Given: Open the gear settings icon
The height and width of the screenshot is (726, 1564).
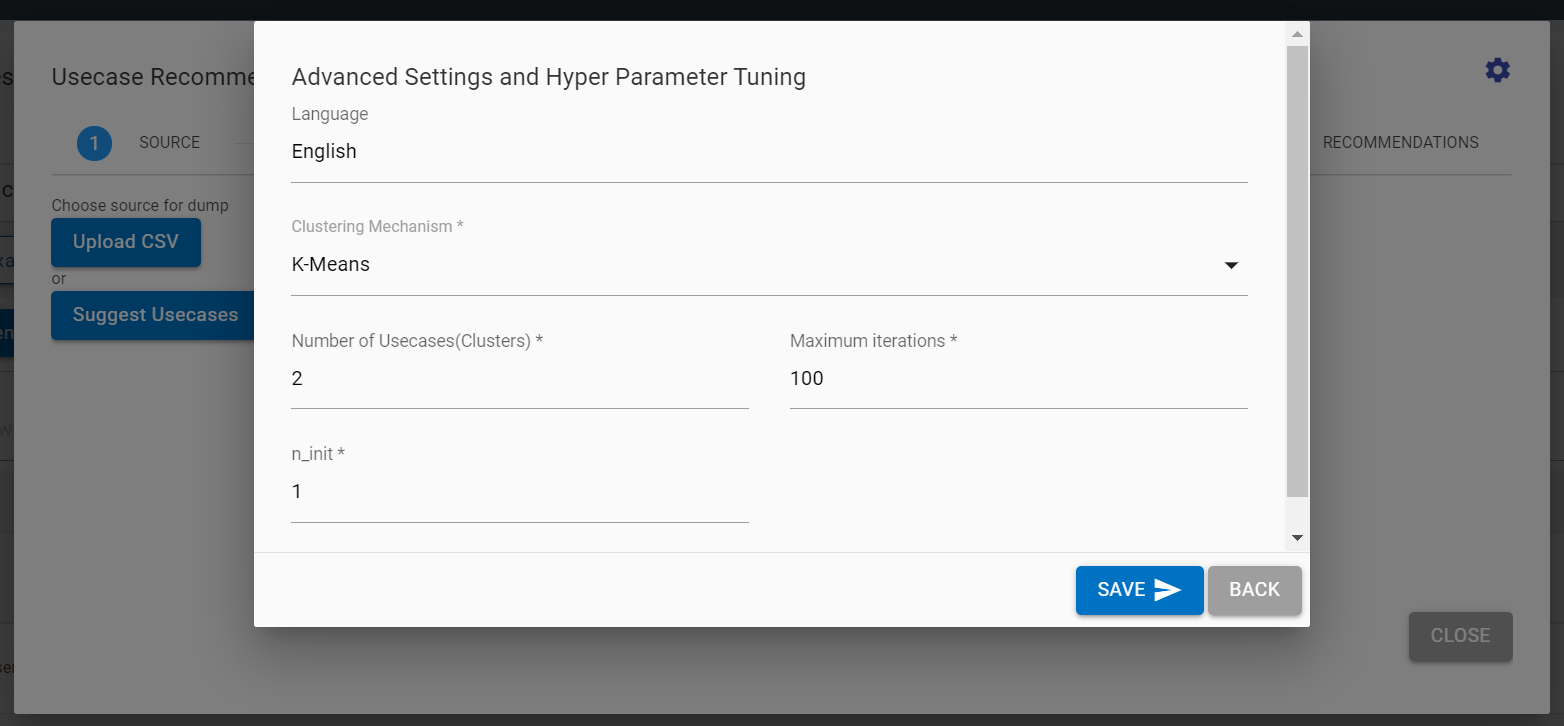Looking at the screenshot, I should click(x=1497, y=70).
